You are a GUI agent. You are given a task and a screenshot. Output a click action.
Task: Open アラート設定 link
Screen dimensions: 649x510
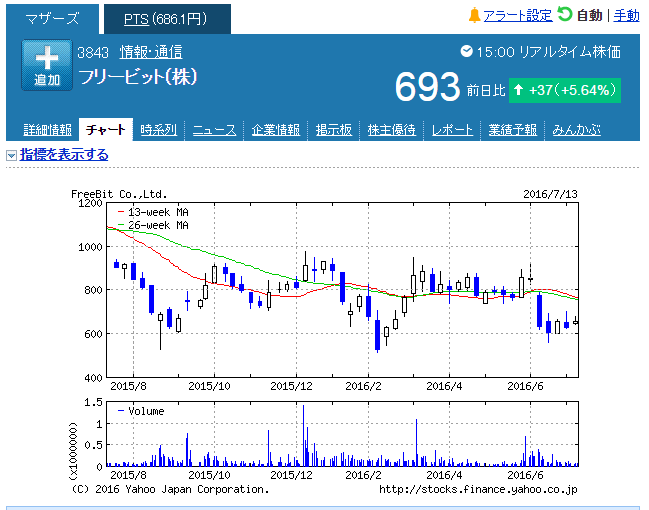(x=517, y=16)
